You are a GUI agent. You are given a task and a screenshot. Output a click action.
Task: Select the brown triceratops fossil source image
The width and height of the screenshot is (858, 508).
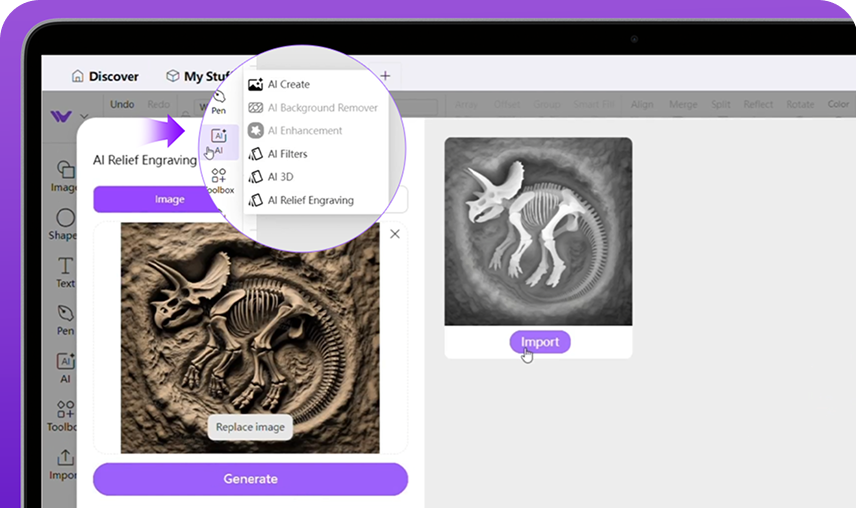pos(250,338)
